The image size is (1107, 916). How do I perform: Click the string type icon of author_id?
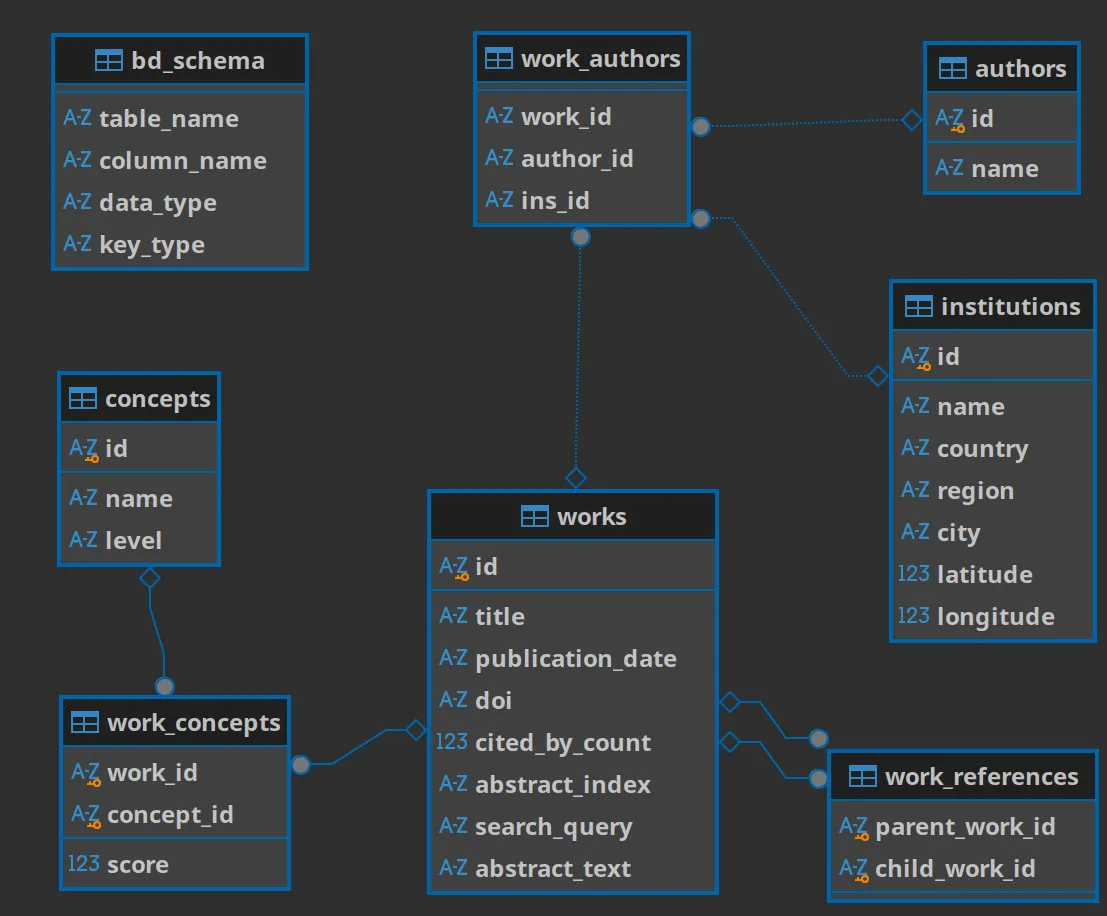499,157
